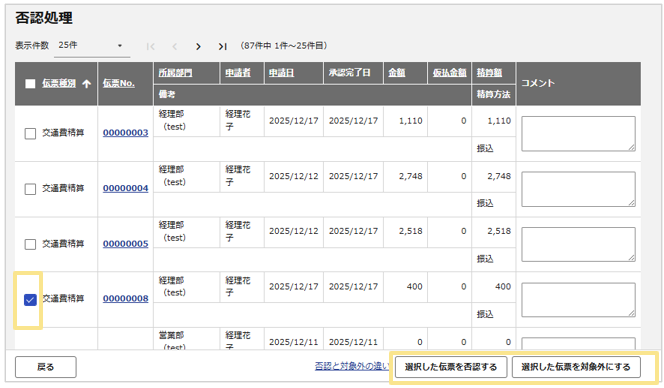This screenshot has height=388, width=664.
Task: Sort by 仮払金額 column header
Action: coord(449,73)
